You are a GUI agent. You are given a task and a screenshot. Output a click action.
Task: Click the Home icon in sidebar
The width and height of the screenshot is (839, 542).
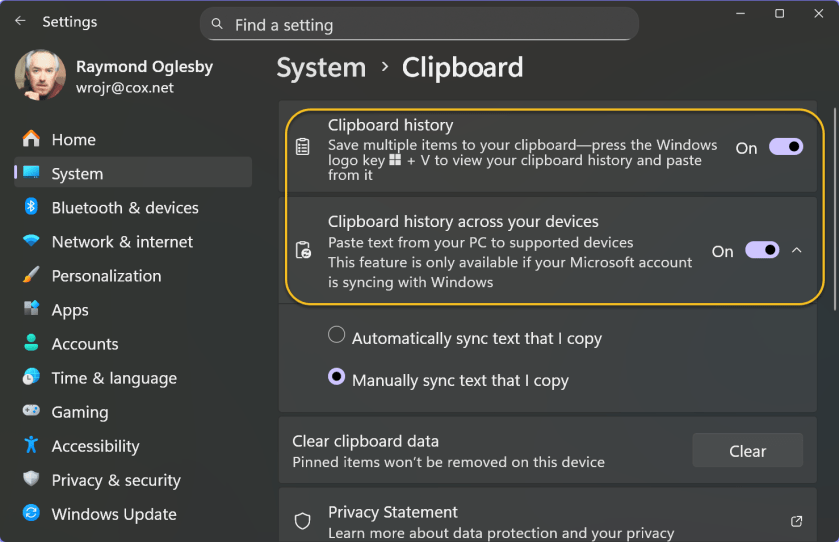pos(31,139)
